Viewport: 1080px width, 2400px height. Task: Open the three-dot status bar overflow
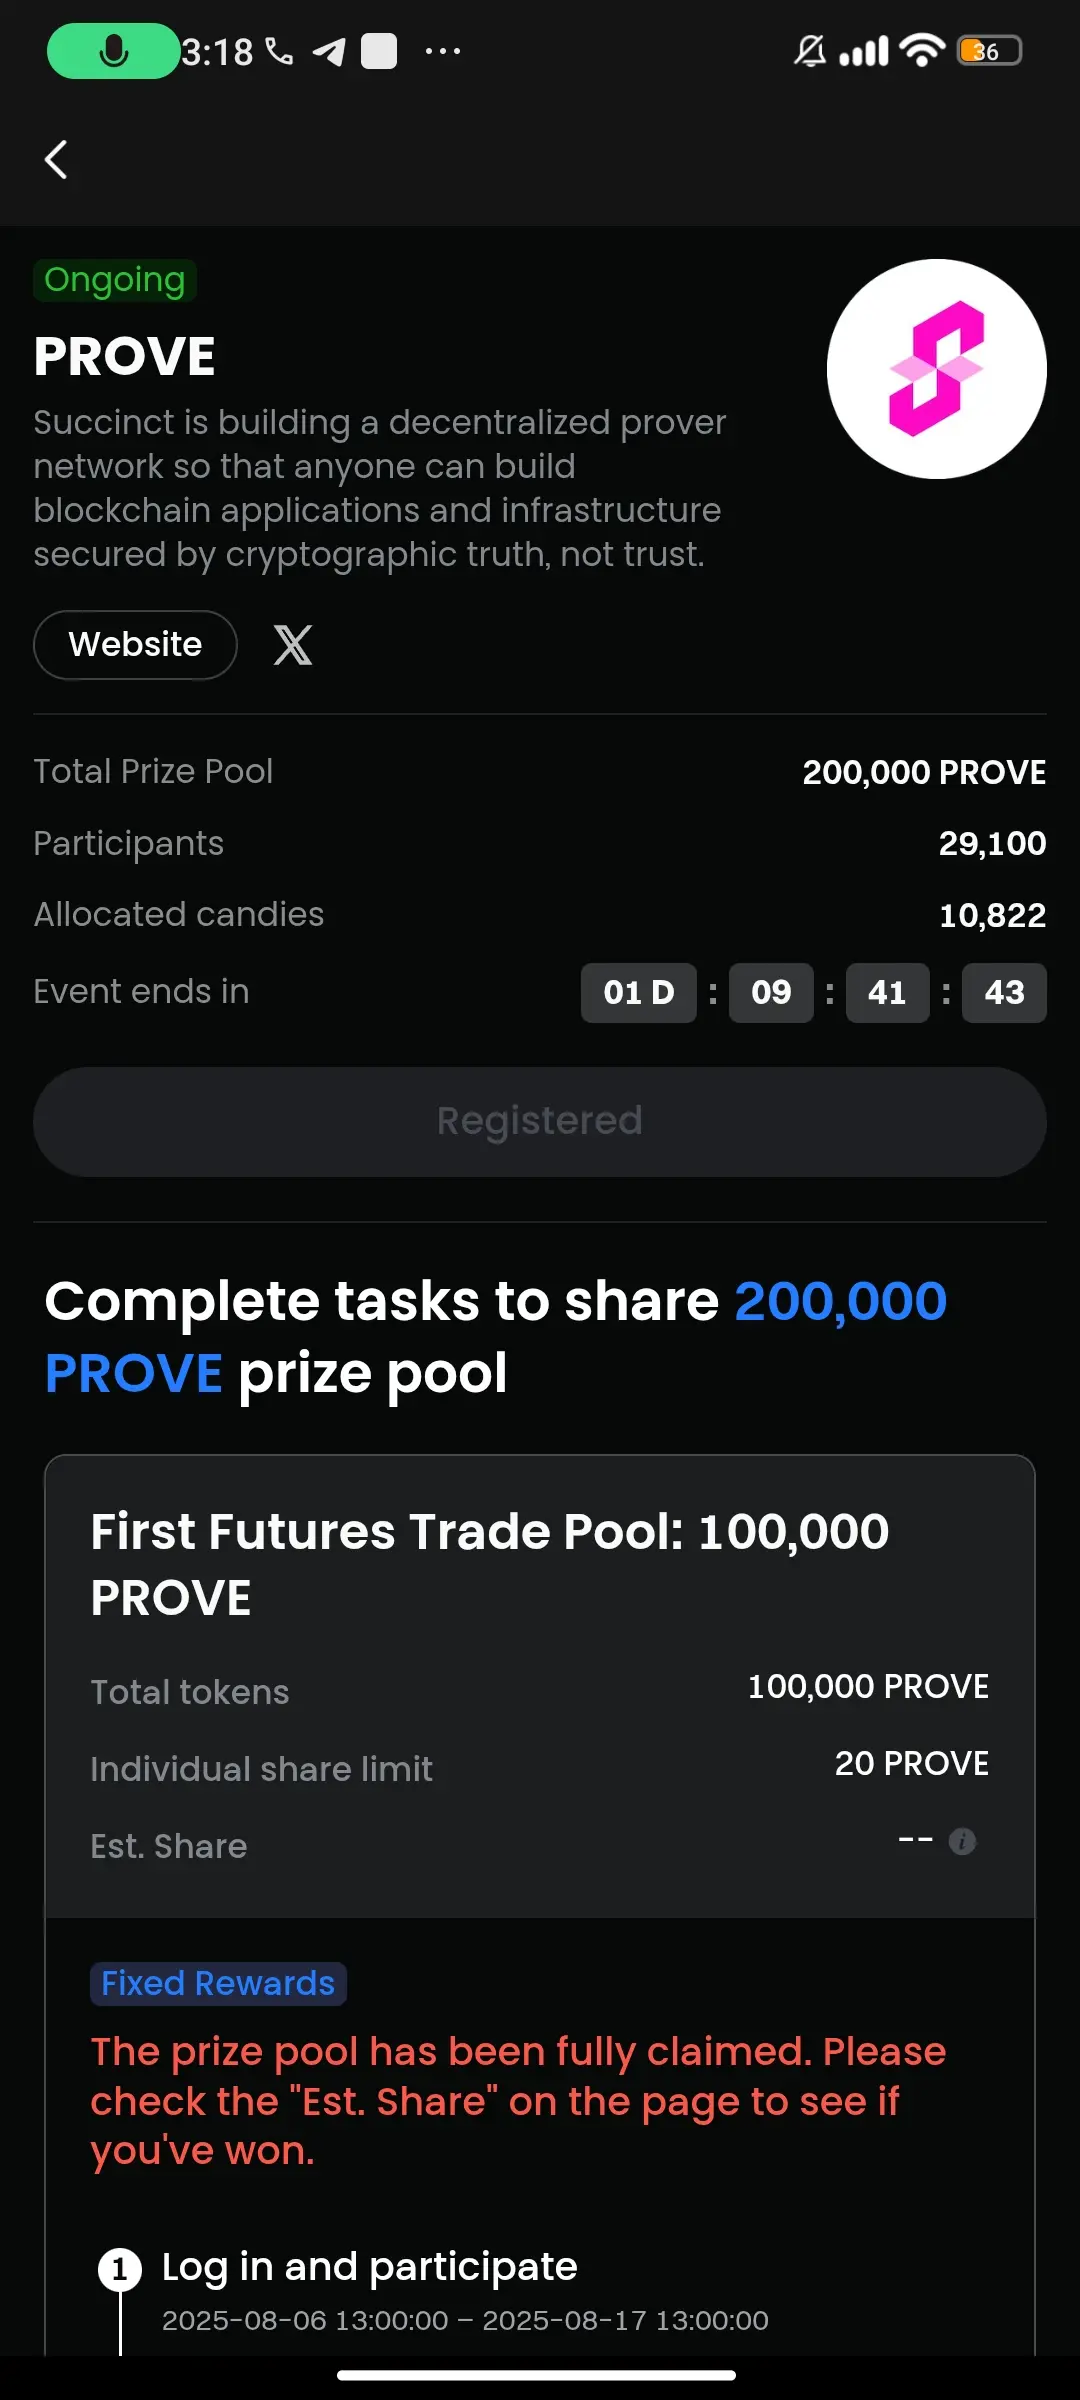(x=443, y=51)
